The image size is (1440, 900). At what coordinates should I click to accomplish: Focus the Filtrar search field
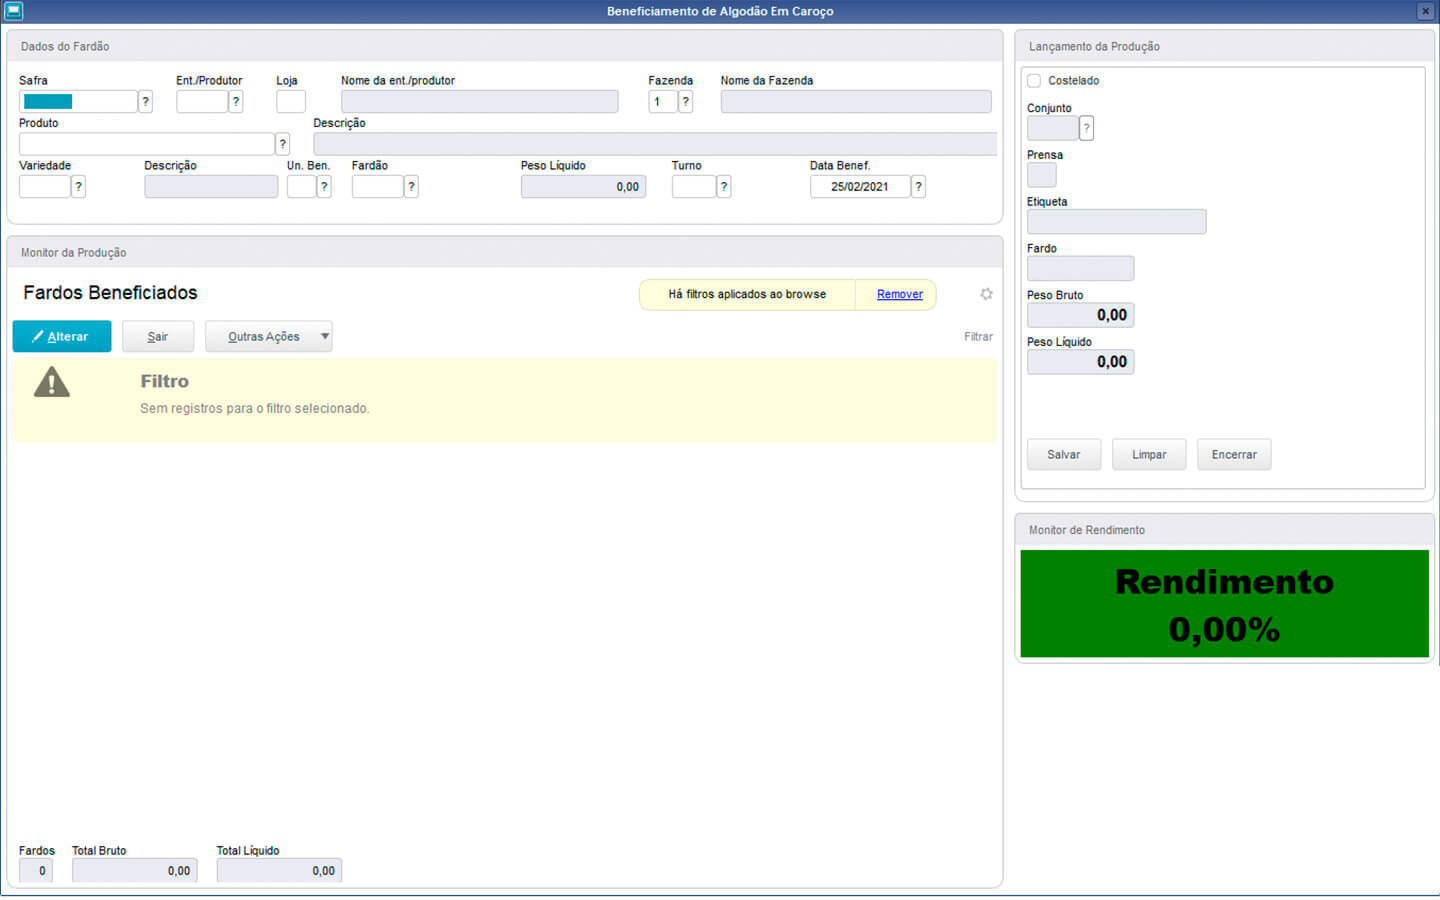tap(977, 337)
